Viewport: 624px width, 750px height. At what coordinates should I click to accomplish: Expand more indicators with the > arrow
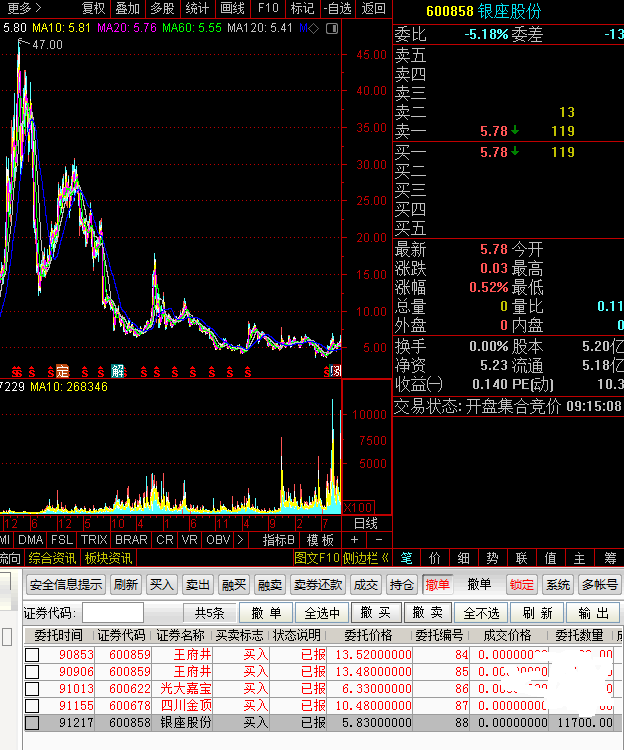click(240, 540)
